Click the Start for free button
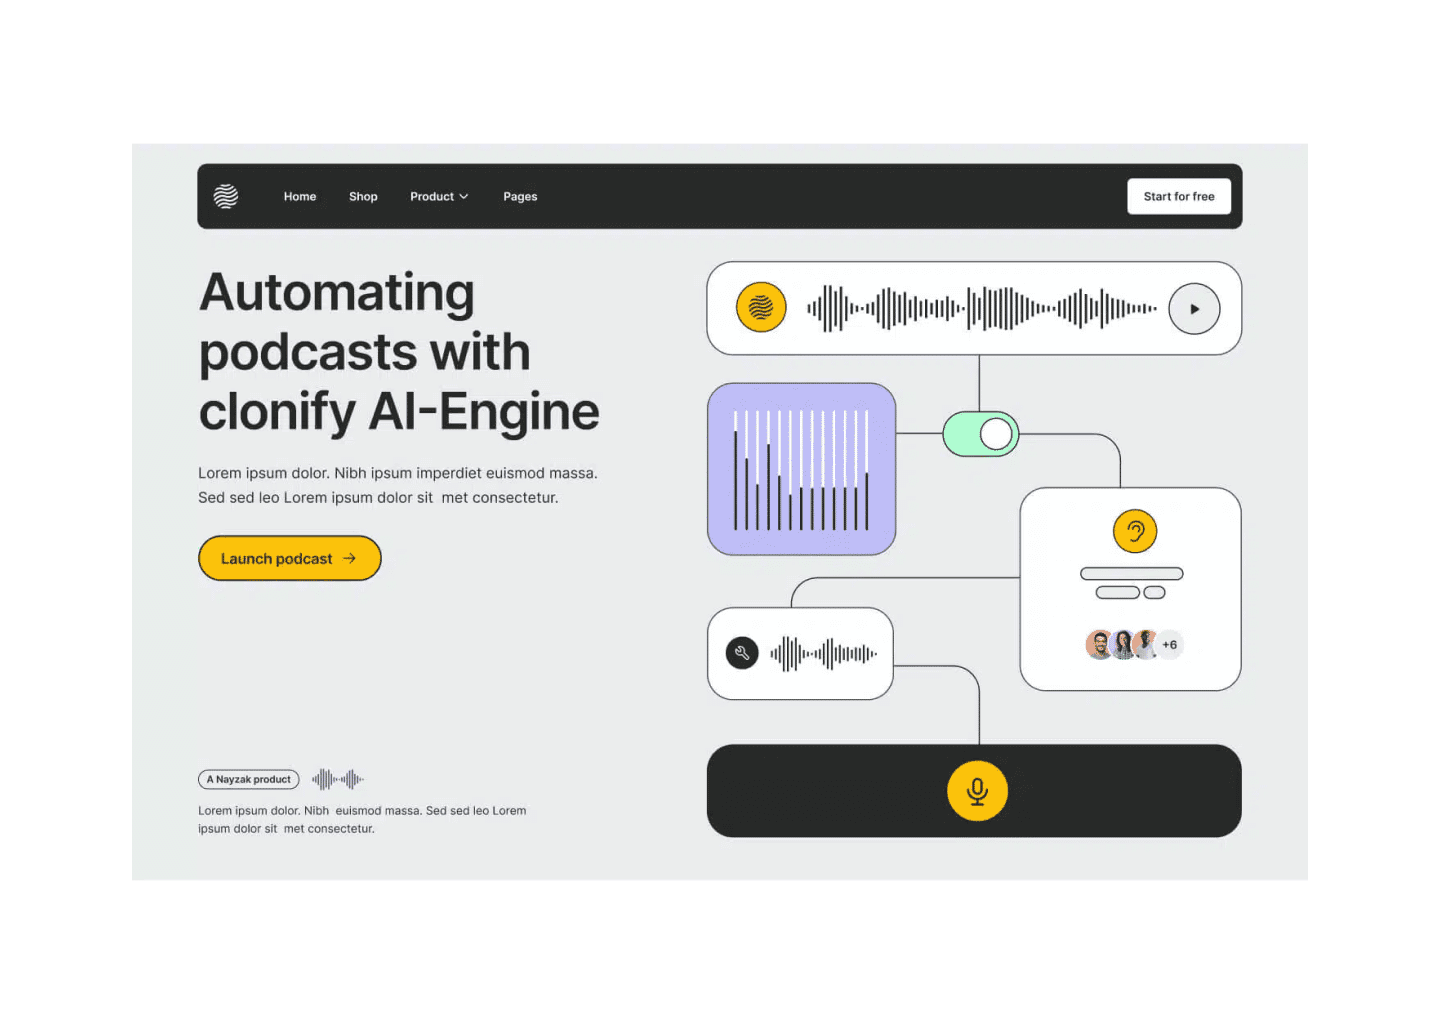This screenshot has width=1440, height=1024. tap(1179, 197)
